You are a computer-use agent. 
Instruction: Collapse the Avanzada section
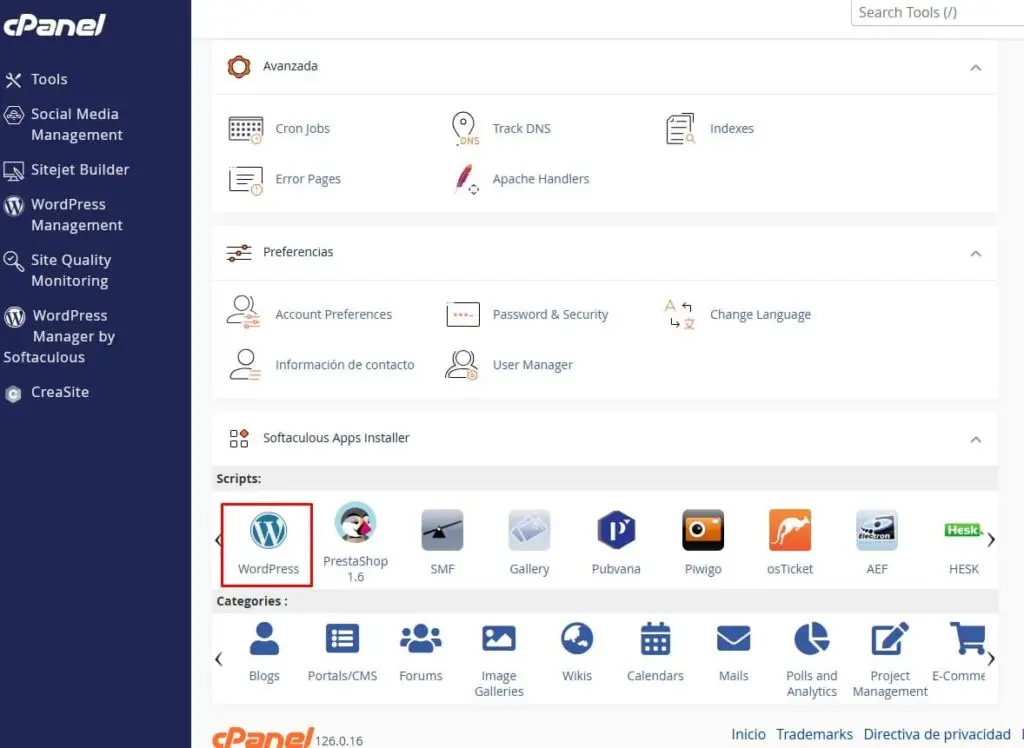point(975,68)
